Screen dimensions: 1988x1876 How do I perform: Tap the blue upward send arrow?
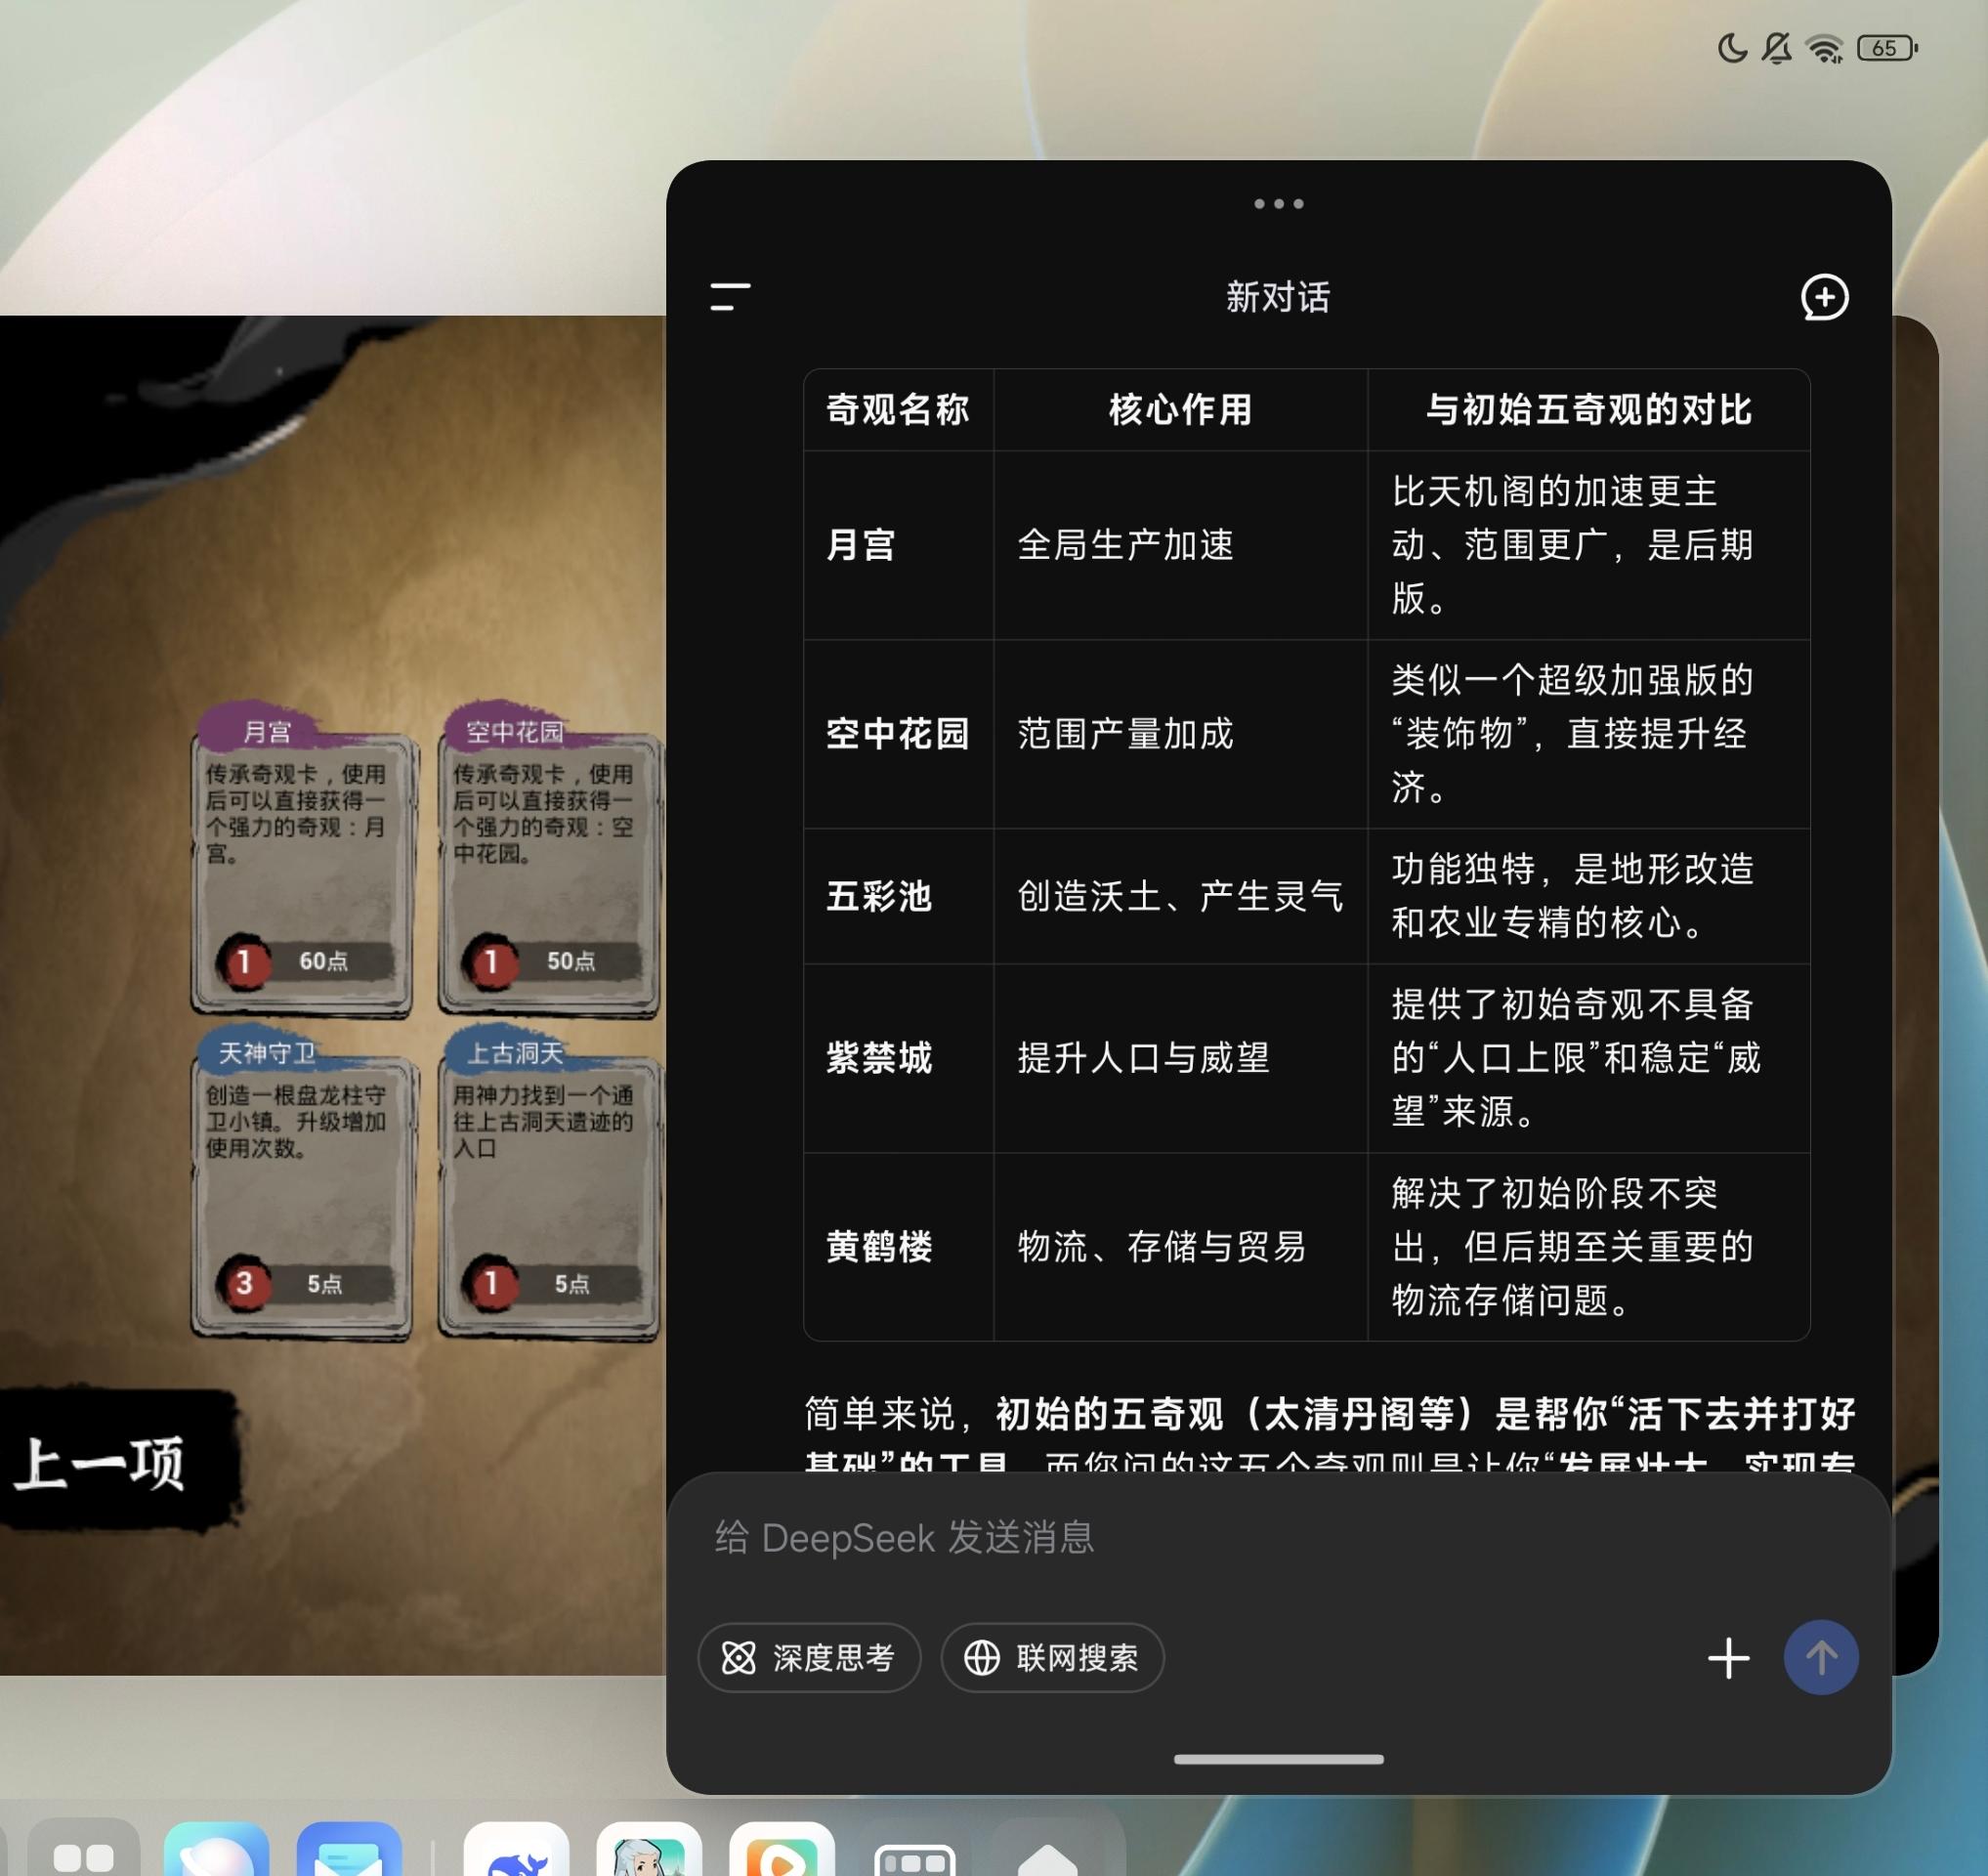[x=1822, y=1657]
